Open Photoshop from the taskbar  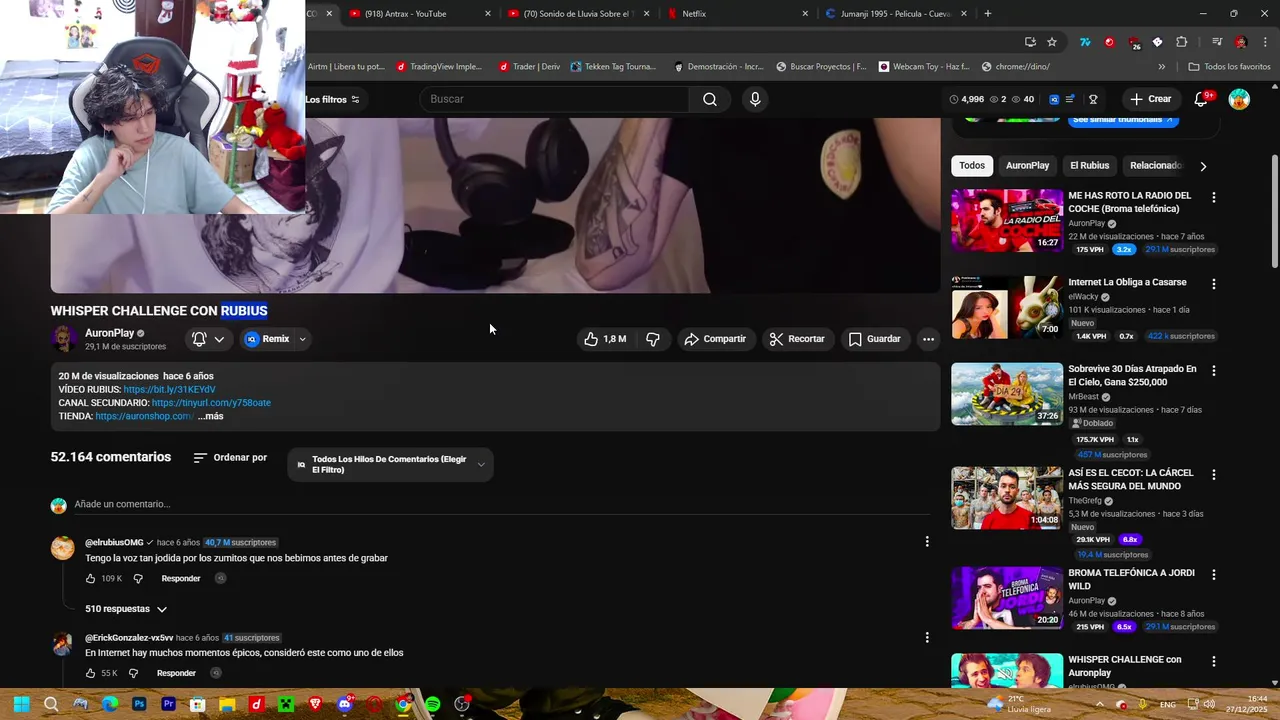point(139,704)
